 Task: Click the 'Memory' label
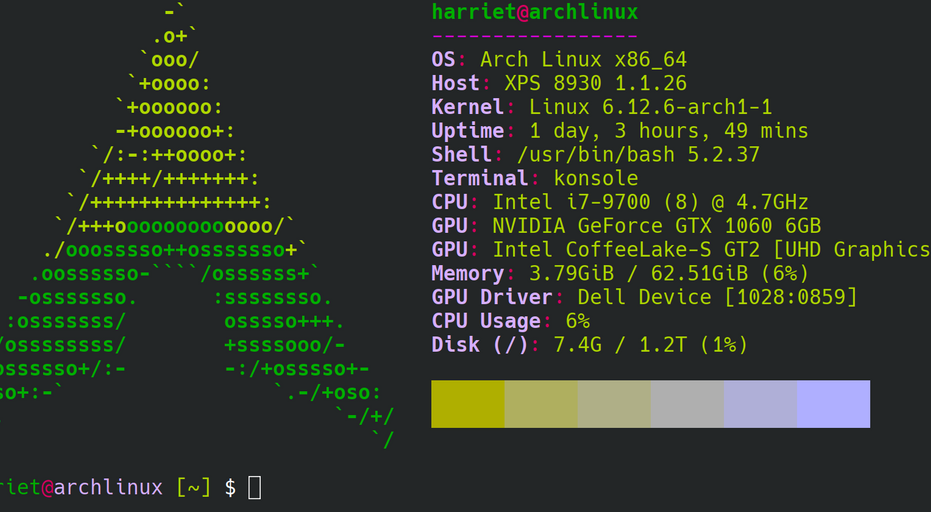coord(468,273)
